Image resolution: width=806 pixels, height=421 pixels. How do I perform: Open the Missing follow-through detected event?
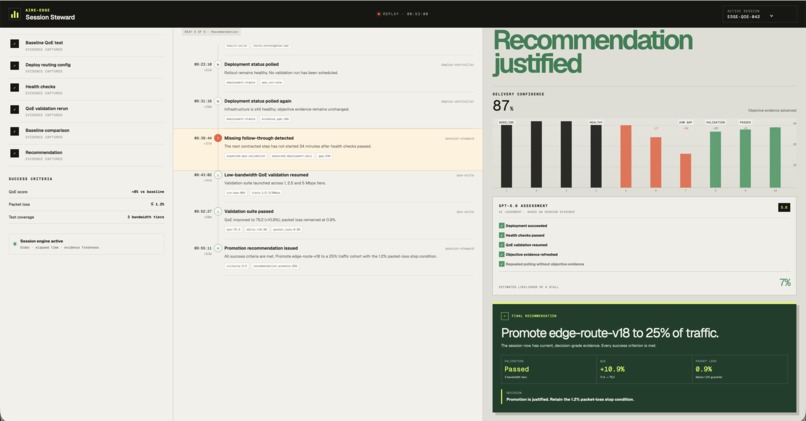[259, 138]
